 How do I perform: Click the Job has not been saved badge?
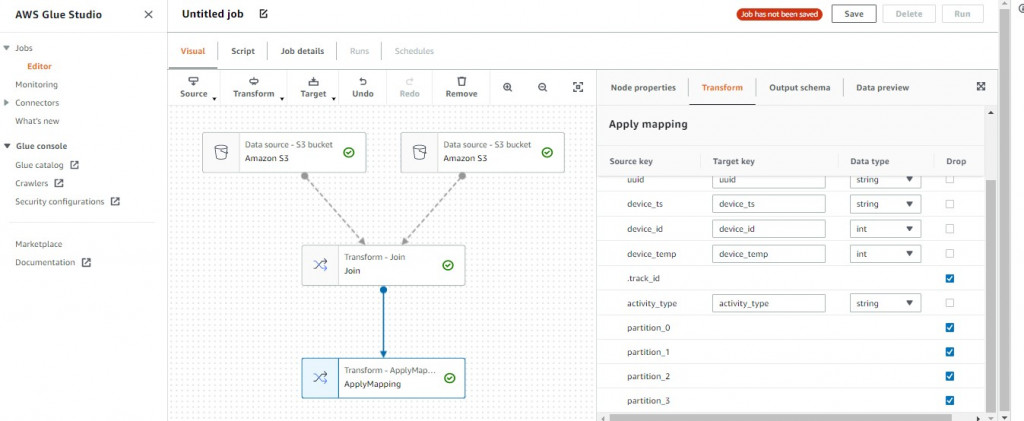tap(779, 14)
